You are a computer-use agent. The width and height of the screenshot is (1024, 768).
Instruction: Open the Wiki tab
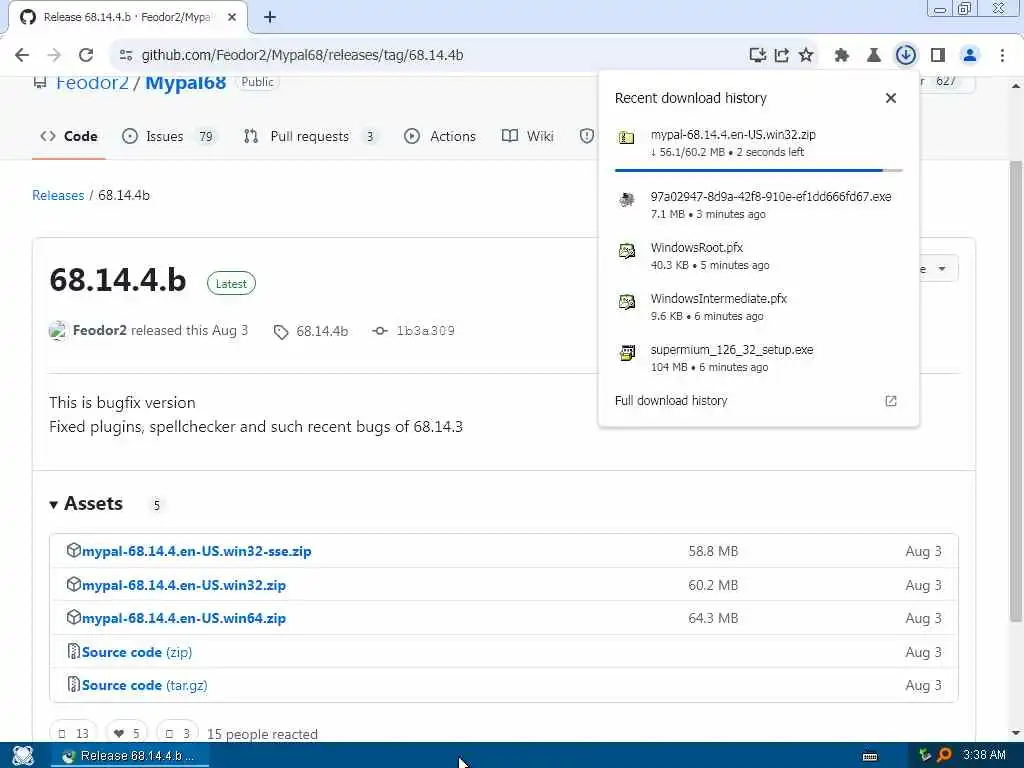(x=528, y=136)
